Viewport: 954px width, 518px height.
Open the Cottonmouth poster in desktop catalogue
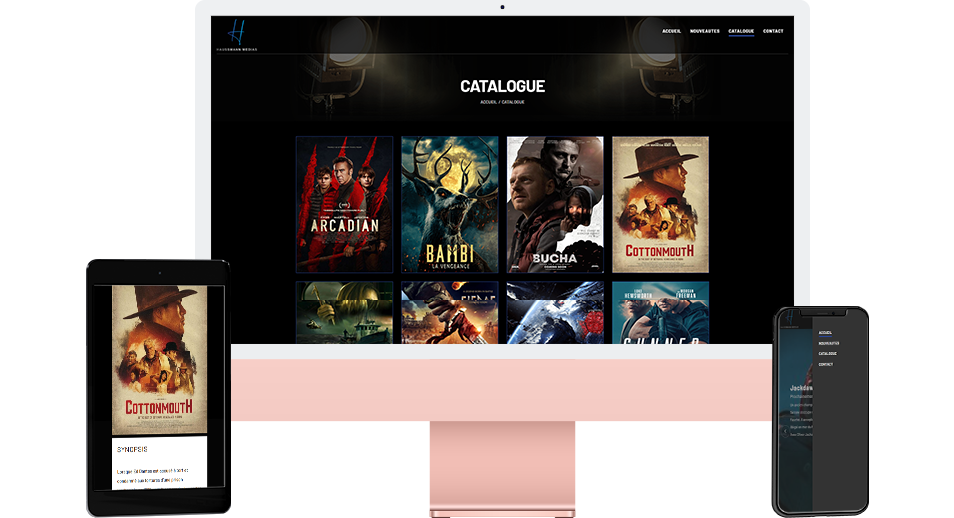(x=660, y=204)
